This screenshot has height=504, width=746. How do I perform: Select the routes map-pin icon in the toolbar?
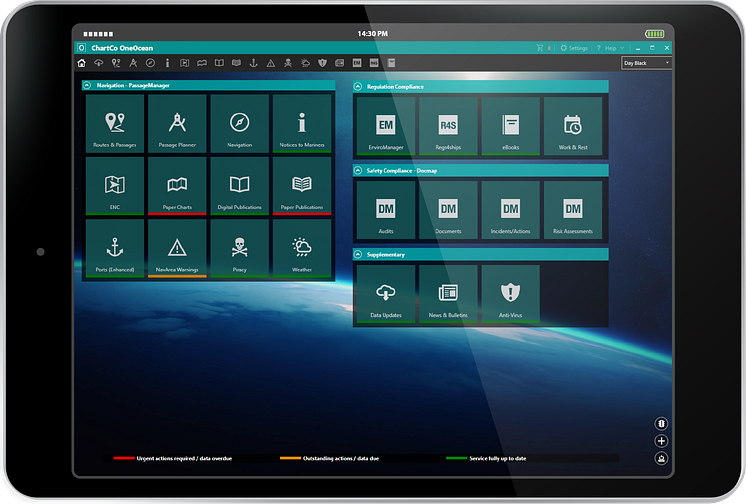(116, 63)
